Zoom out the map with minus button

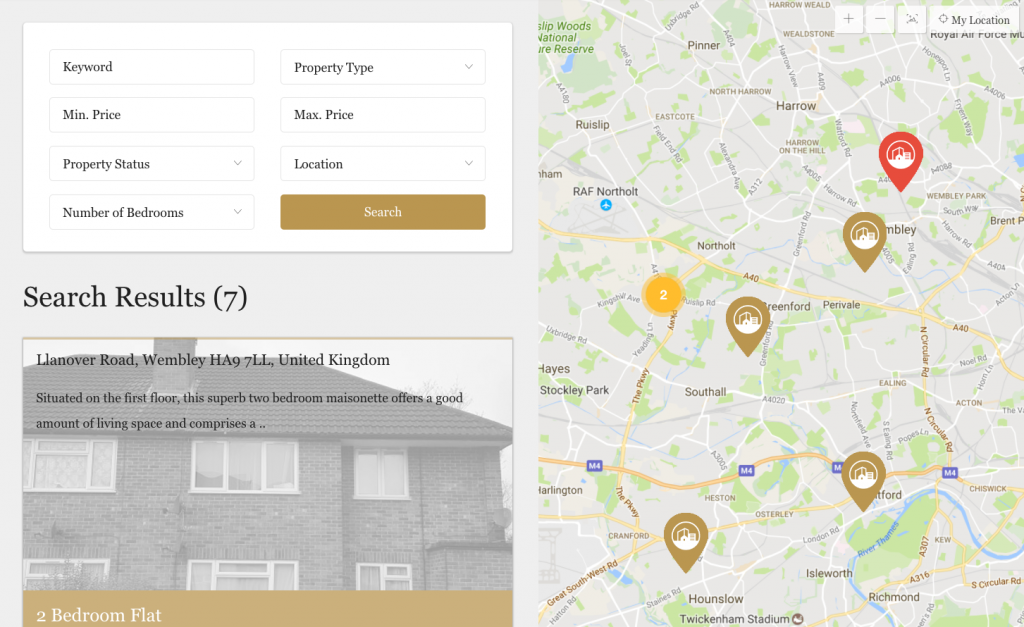pos(880,19)
